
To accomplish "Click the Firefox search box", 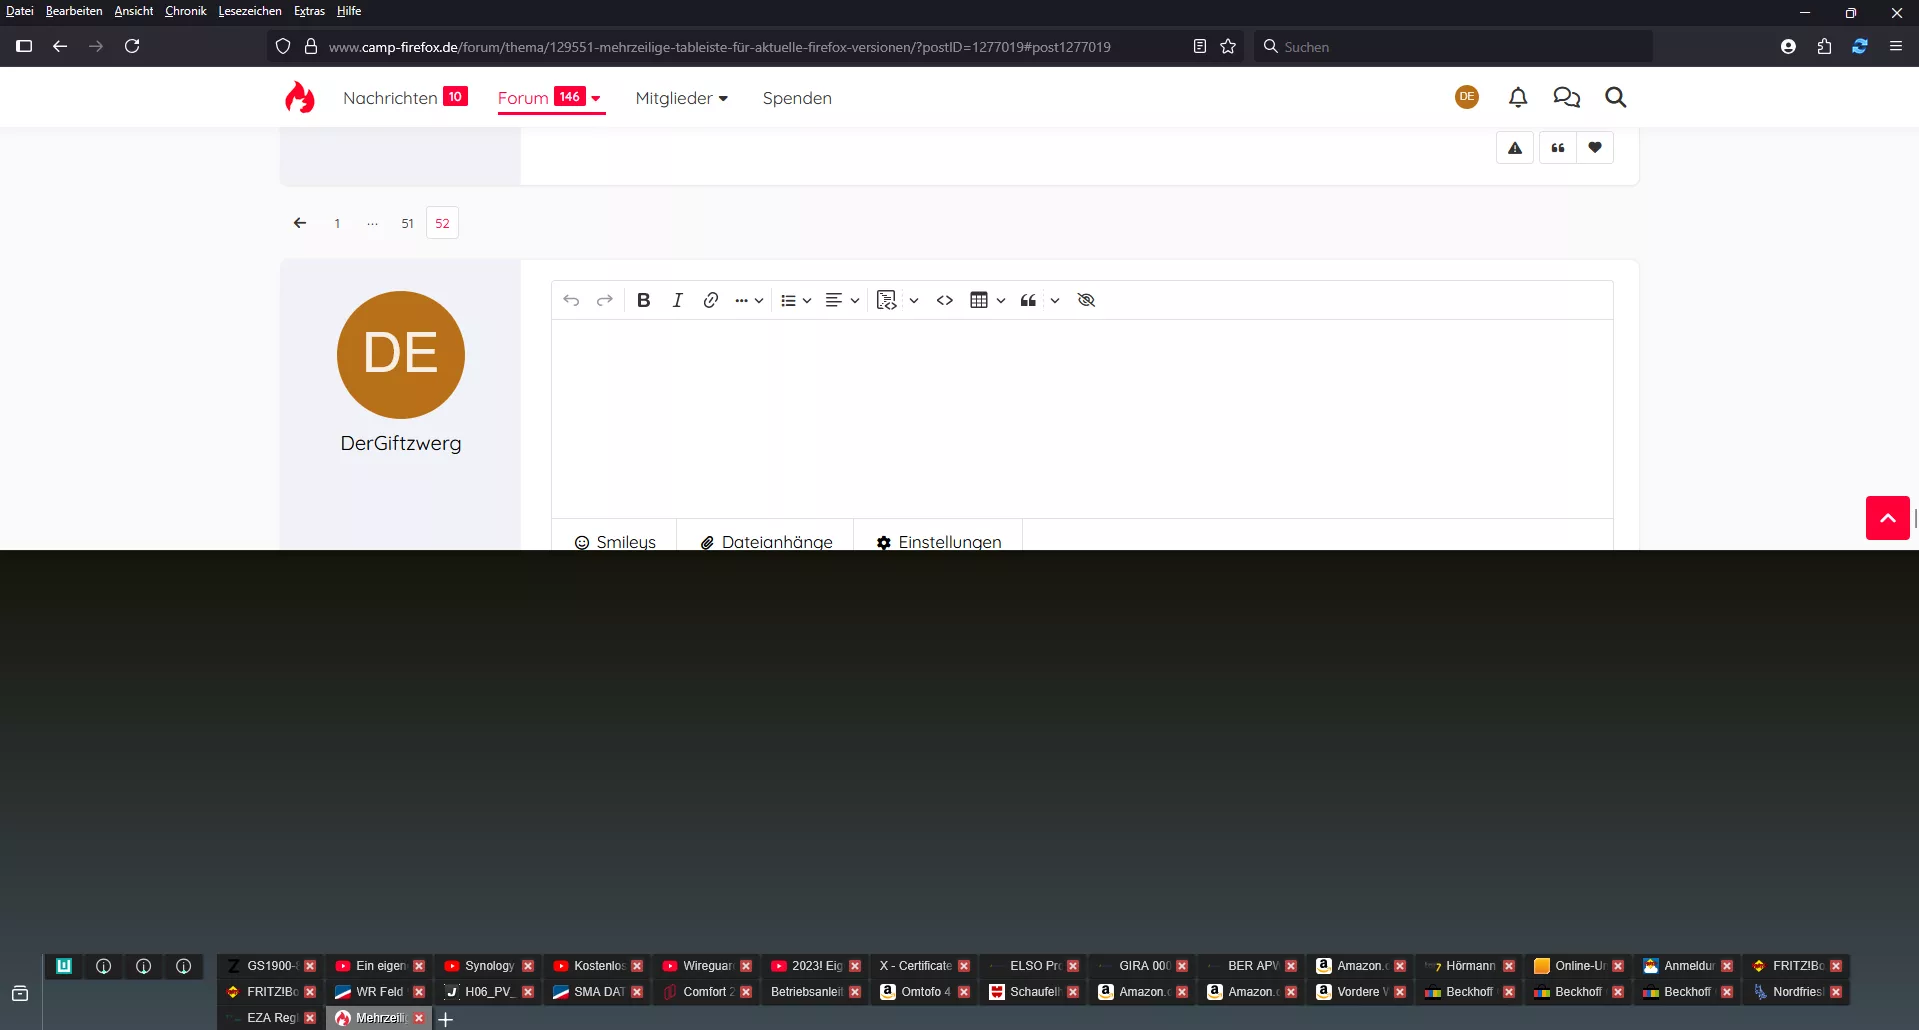I will tap(1453, 46).
